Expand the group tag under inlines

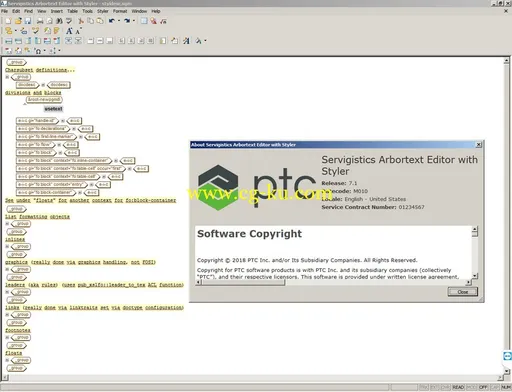[x=7, y=246]
